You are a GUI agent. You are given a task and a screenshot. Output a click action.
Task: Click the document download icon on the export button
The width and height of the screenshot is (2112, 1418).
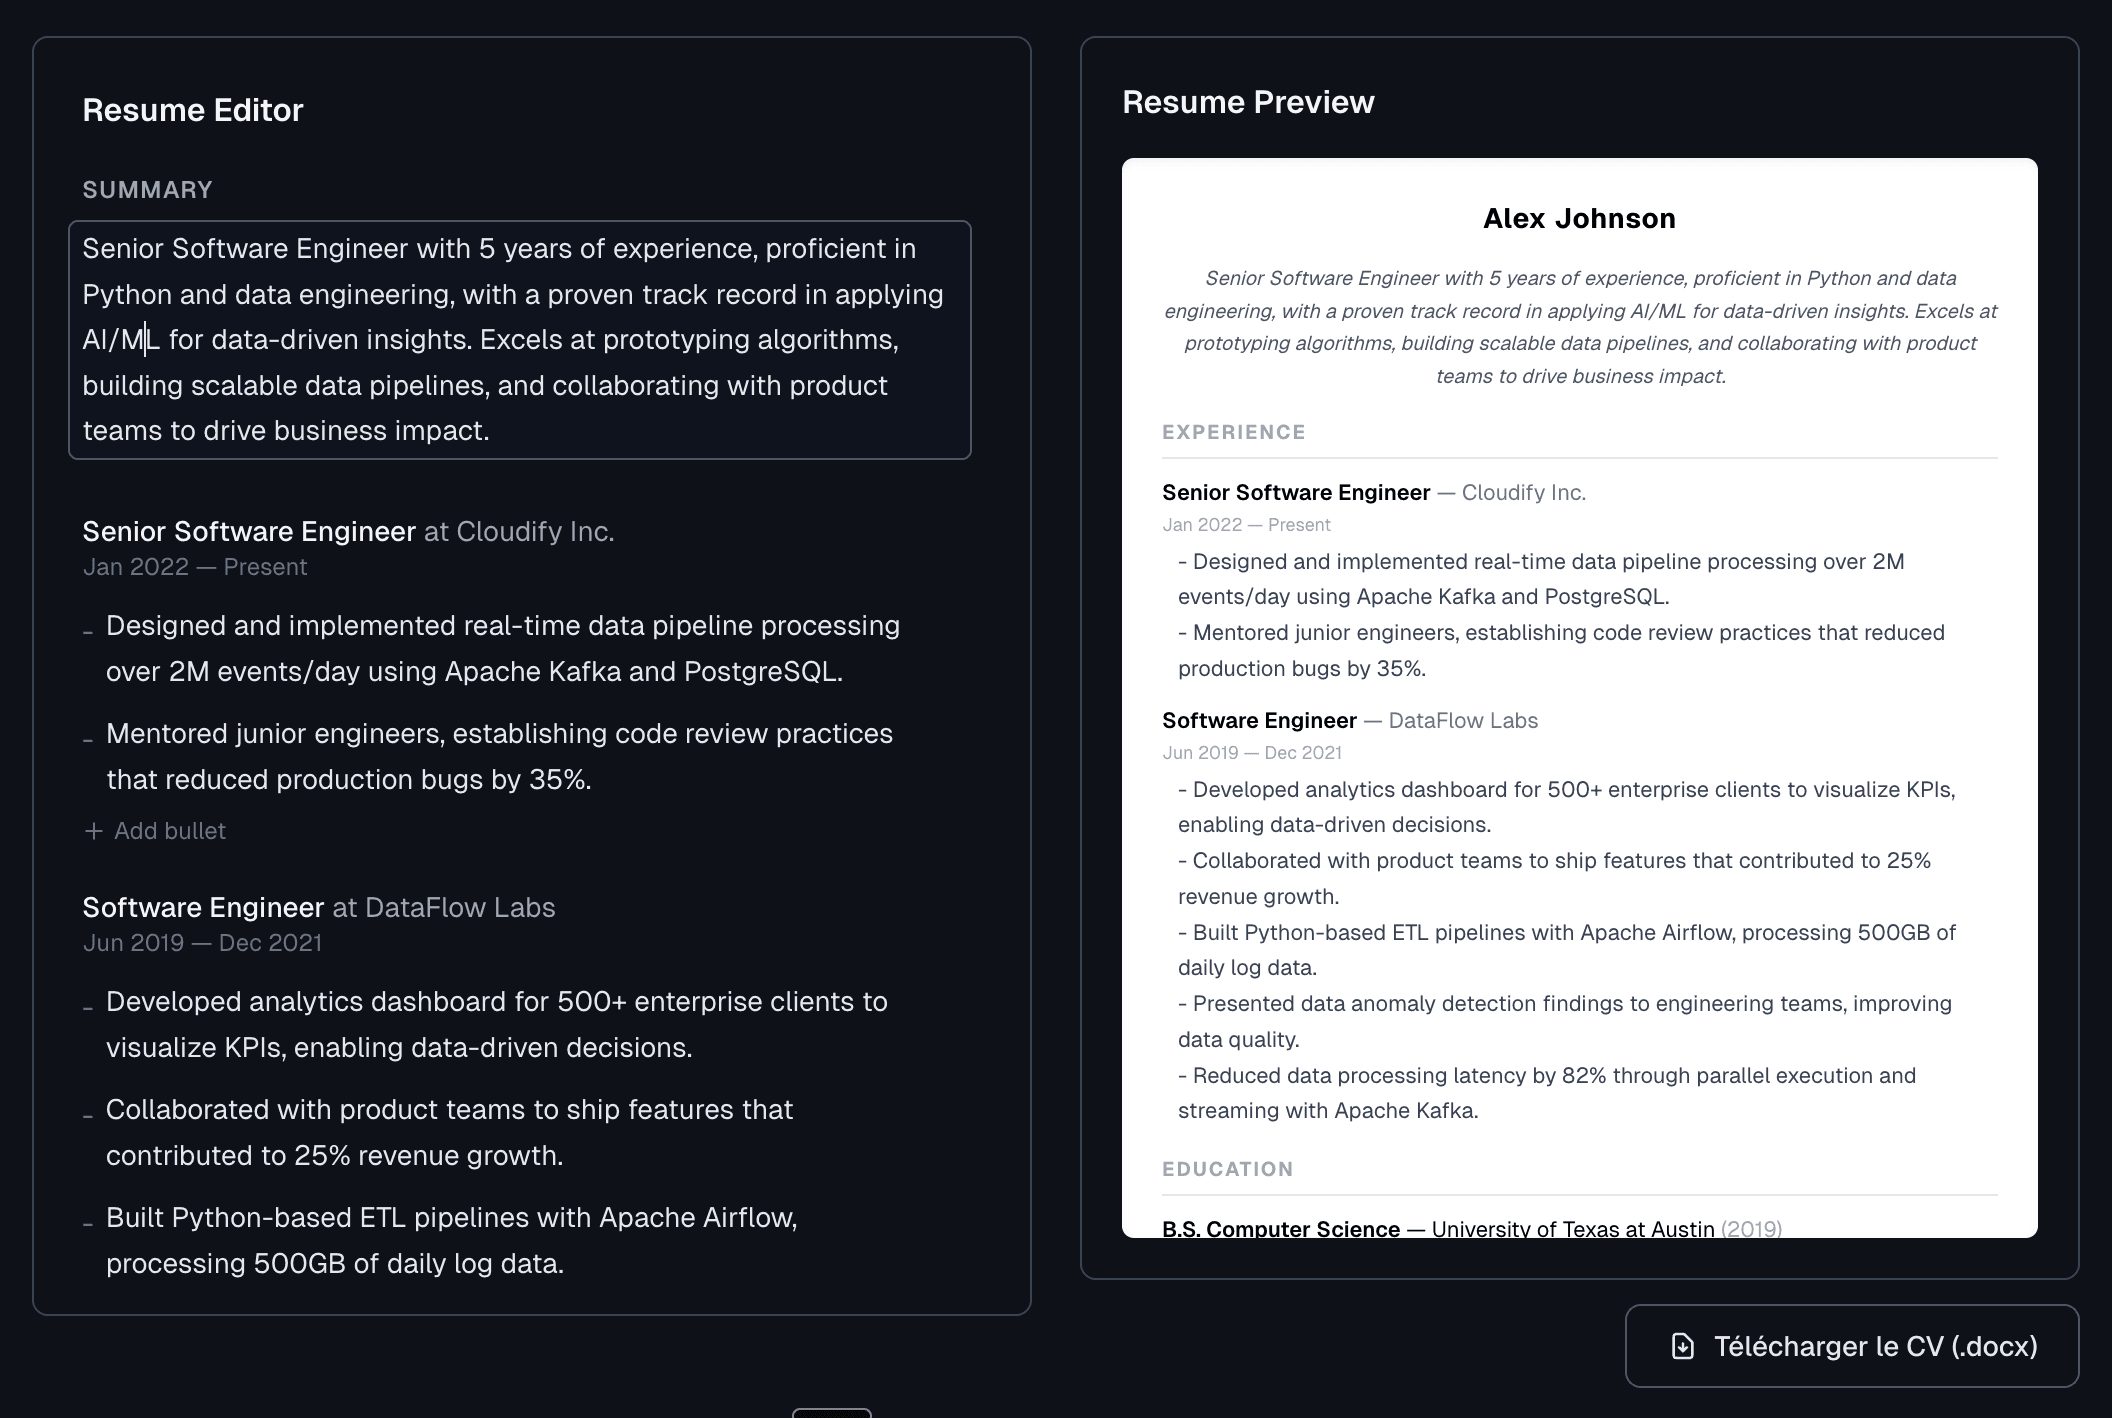point(1684,1346)
